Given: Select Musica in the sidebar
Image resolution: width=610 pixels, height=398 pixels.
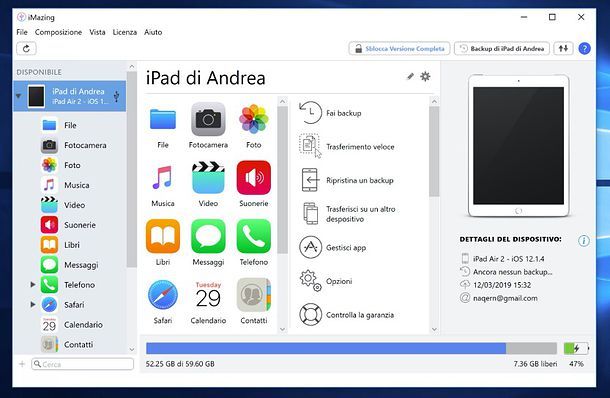Looking at the screenshot, I should [x=76, y=185].
